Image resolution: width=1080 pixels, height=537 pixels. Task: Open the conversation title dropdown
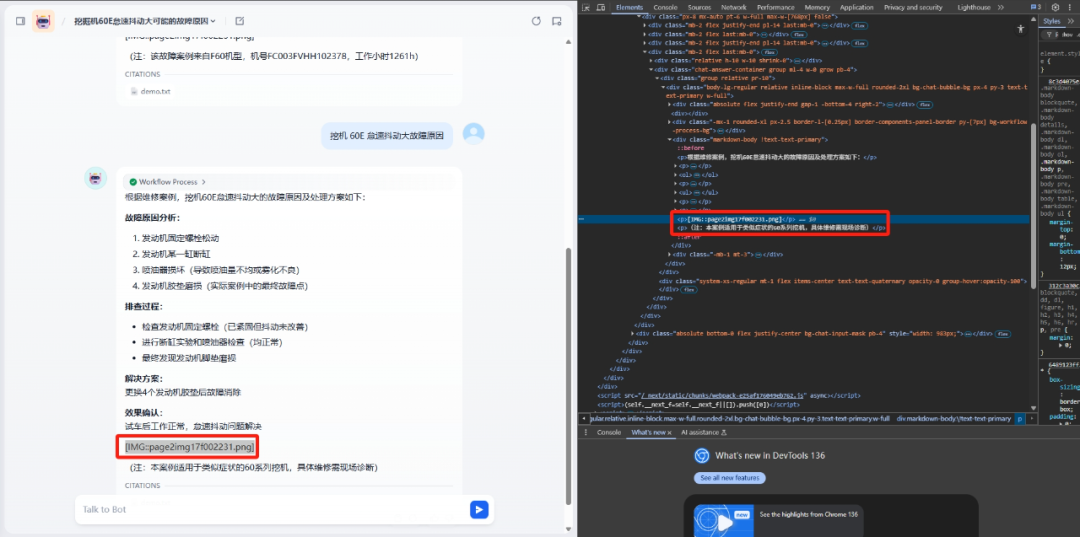click(x=145, y=21)
